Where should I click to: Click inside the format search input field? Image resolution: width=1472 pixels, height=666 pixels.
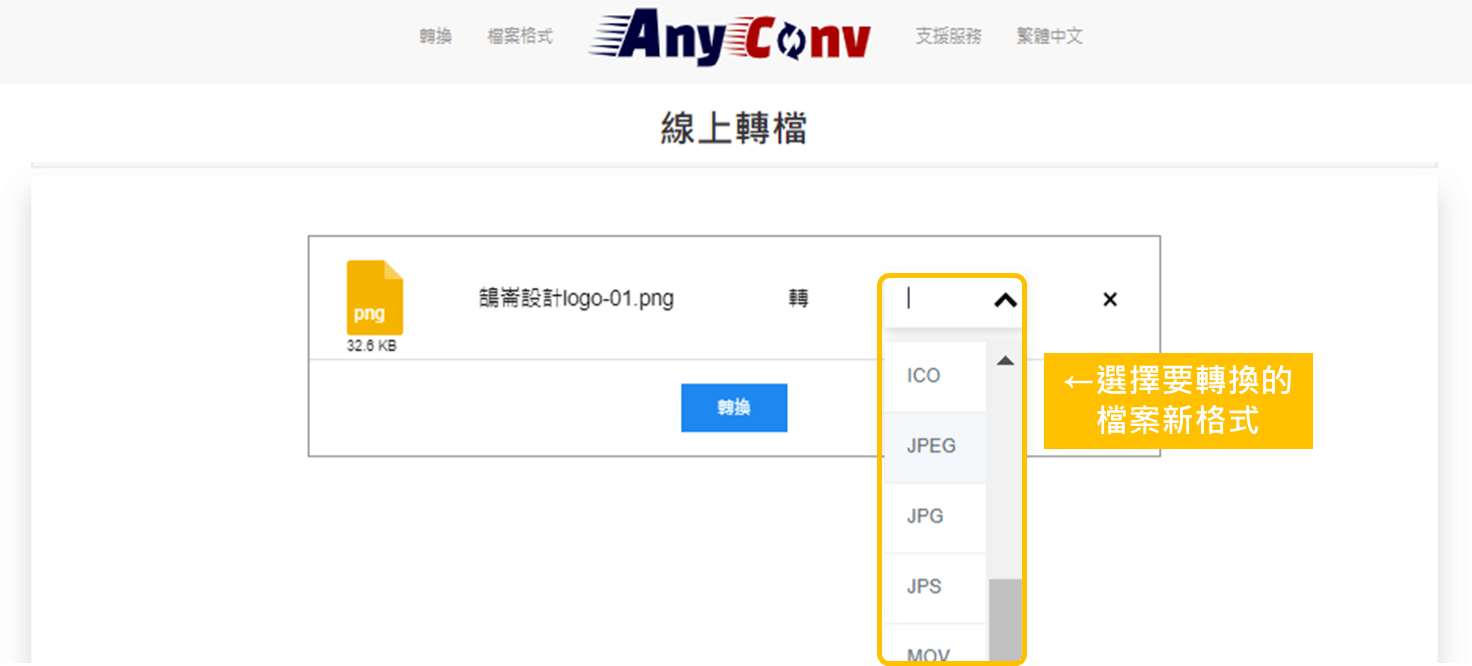tap(945, 299)
